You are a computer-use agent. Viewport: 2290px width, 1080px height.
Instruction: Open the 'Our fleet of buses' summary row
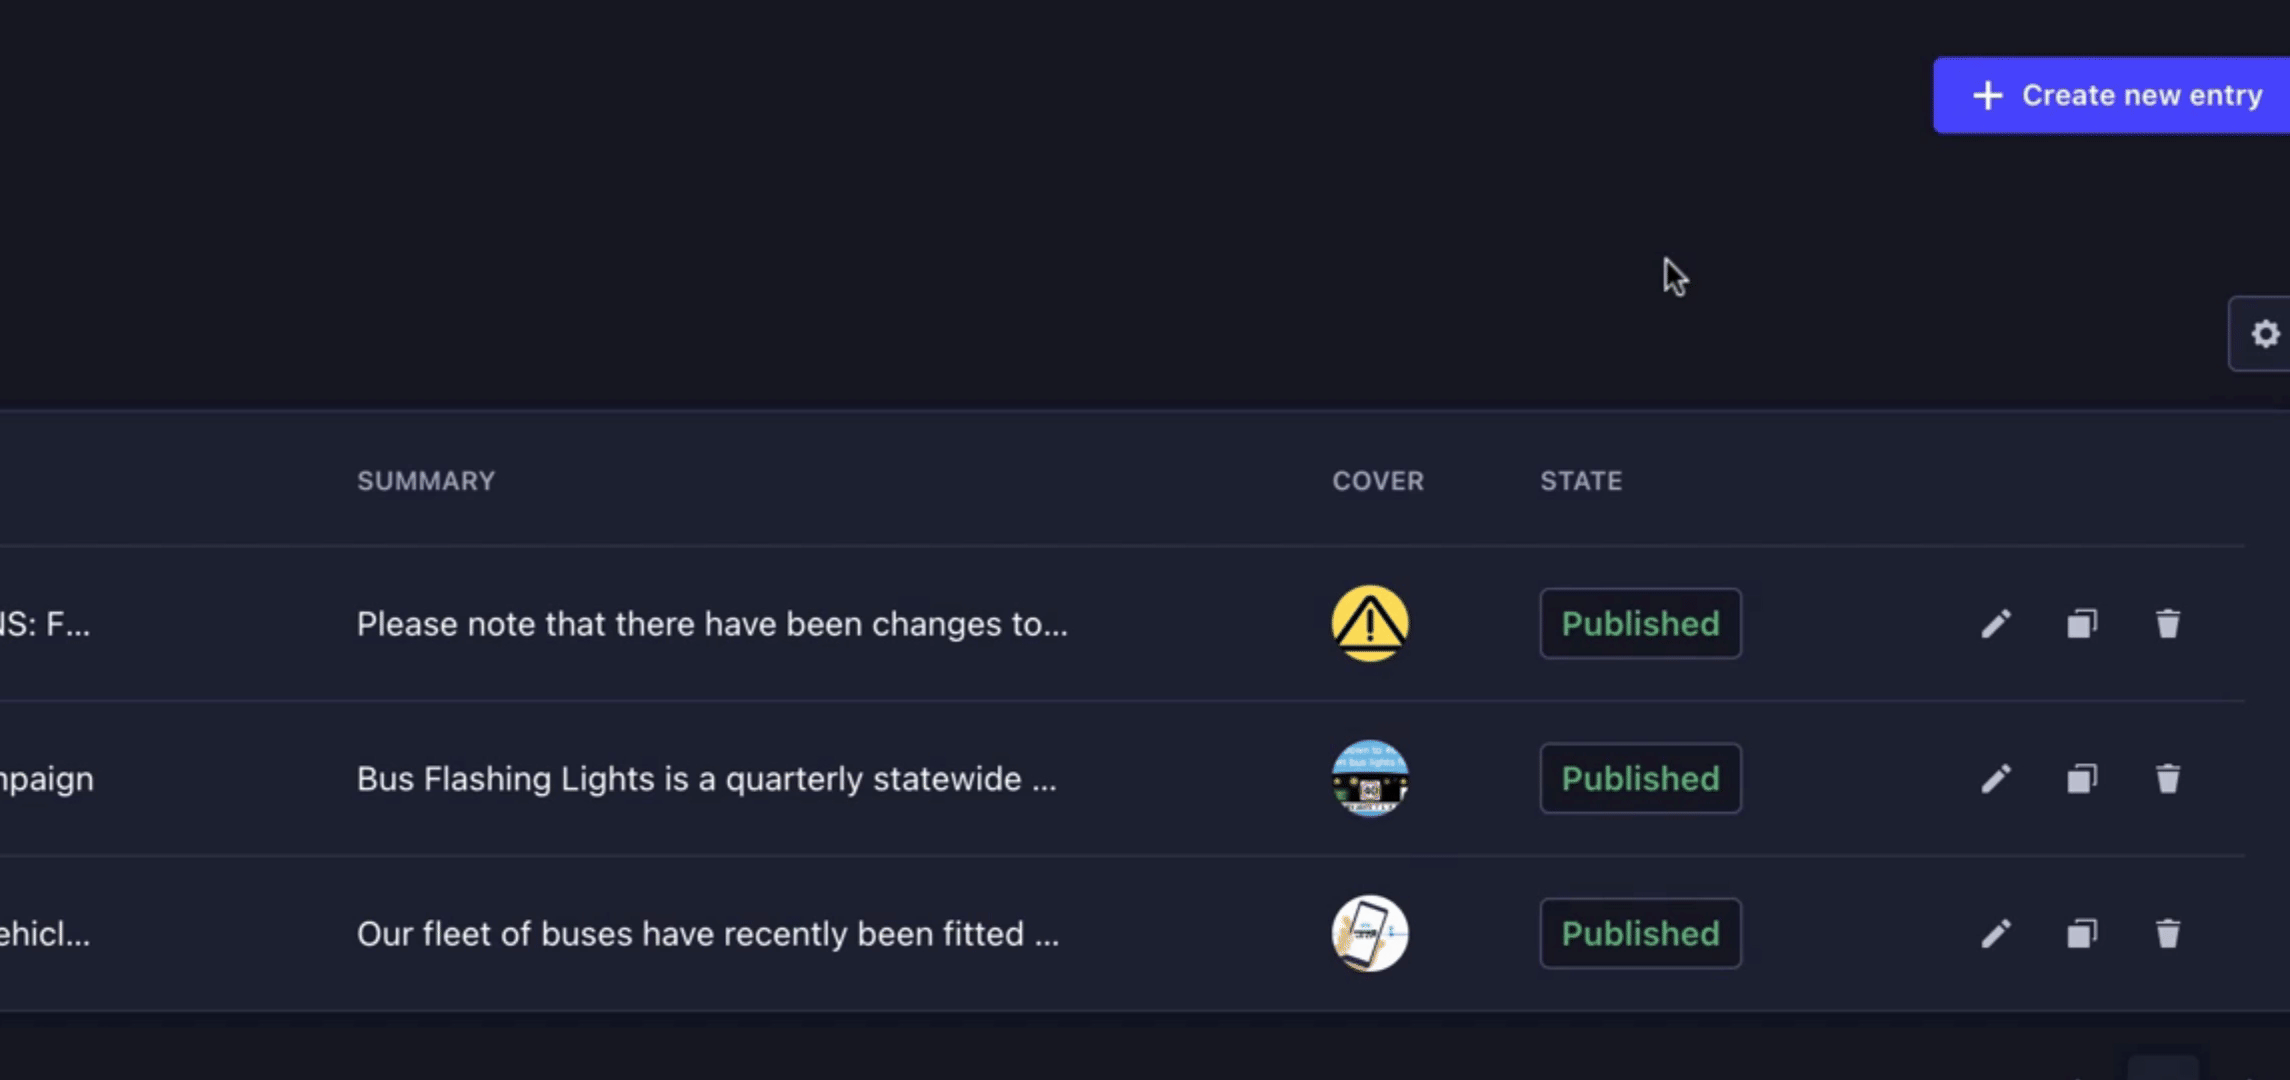1122,934
